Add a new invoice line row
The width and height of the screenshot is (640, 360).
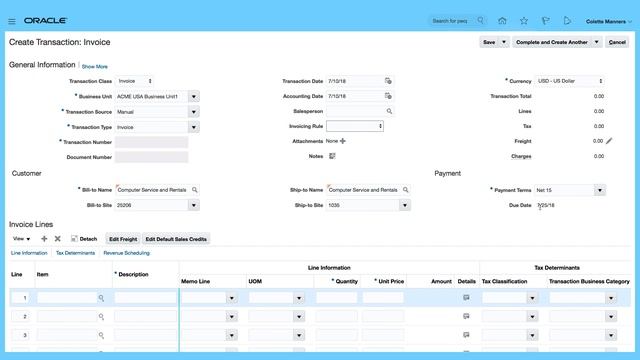(44, 239)
